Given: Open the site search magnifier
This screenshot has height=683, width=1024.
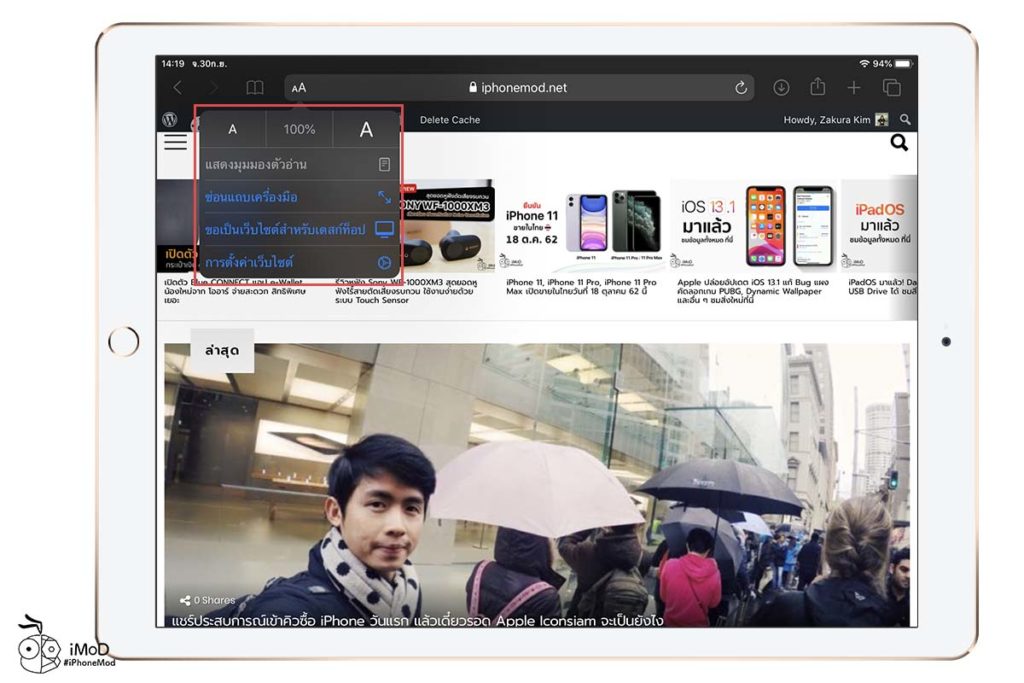Looking at the screenshot, I should click(x=899, y=143).
